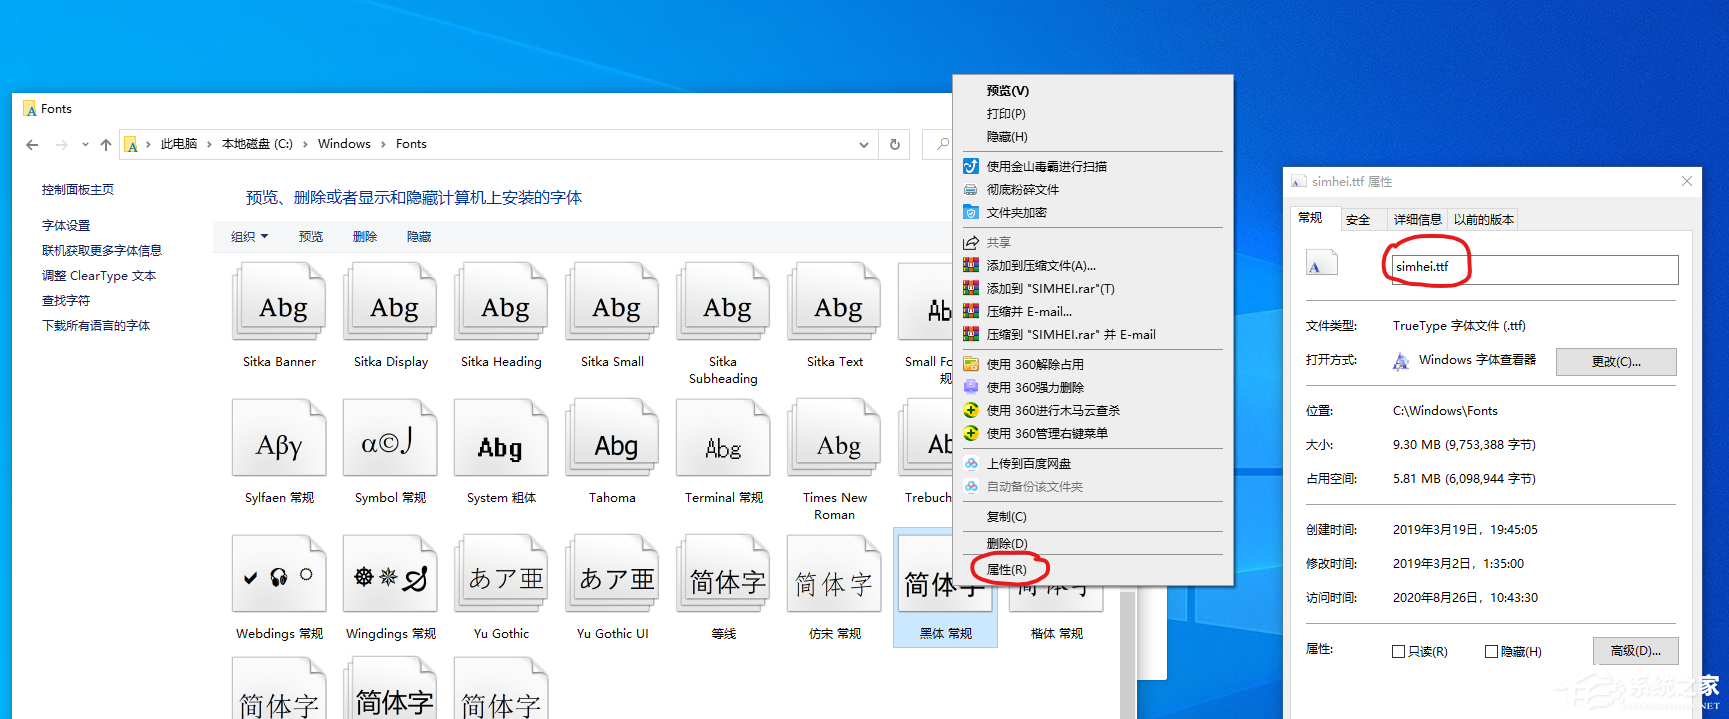Go up one folder level
This screenshot has width=1729, height=719.
(106, 145)
